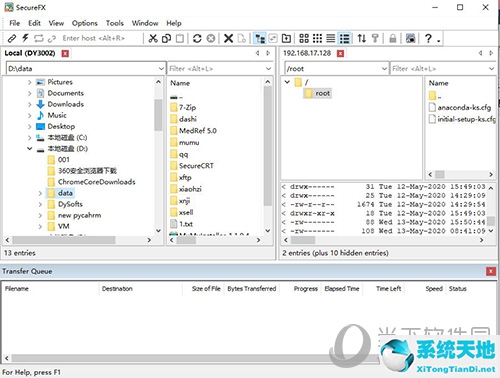Expand the local disk (C:) node
Image resolution: width=500 pixels, height=378 pixels.
[30, 137]
